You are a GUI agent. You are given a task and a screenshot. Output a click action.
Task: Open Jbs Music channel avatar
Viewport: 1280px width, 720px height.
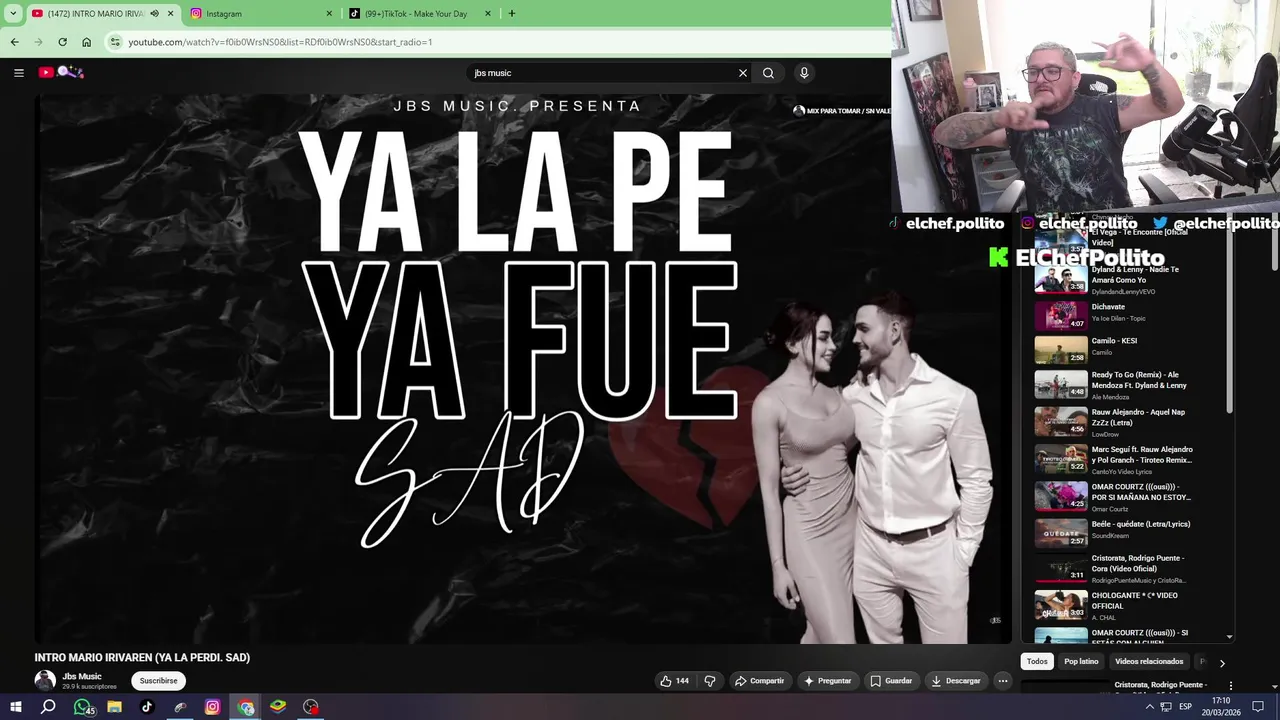45,680
